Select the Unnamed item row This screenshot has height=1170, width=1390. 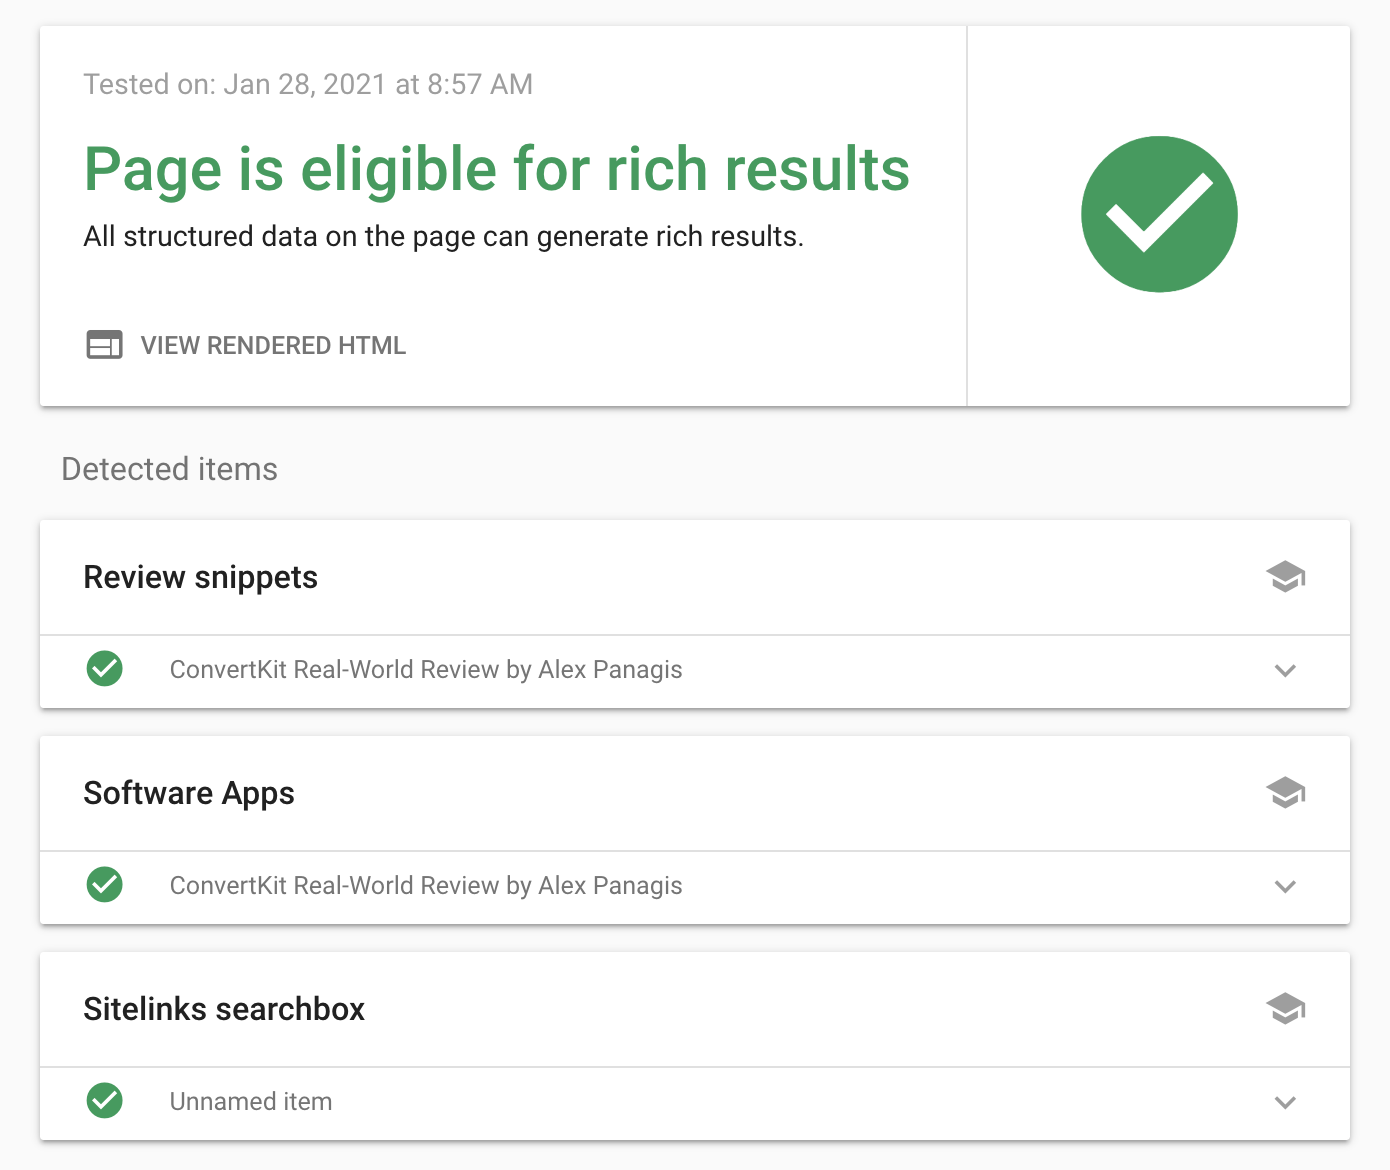pos(695,1103)
